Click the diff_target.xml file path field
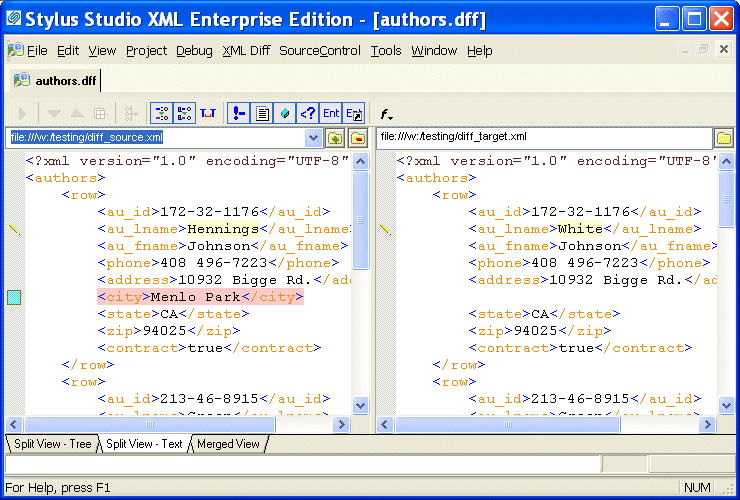Screen dimensions: 740x500 coord(543,137)
